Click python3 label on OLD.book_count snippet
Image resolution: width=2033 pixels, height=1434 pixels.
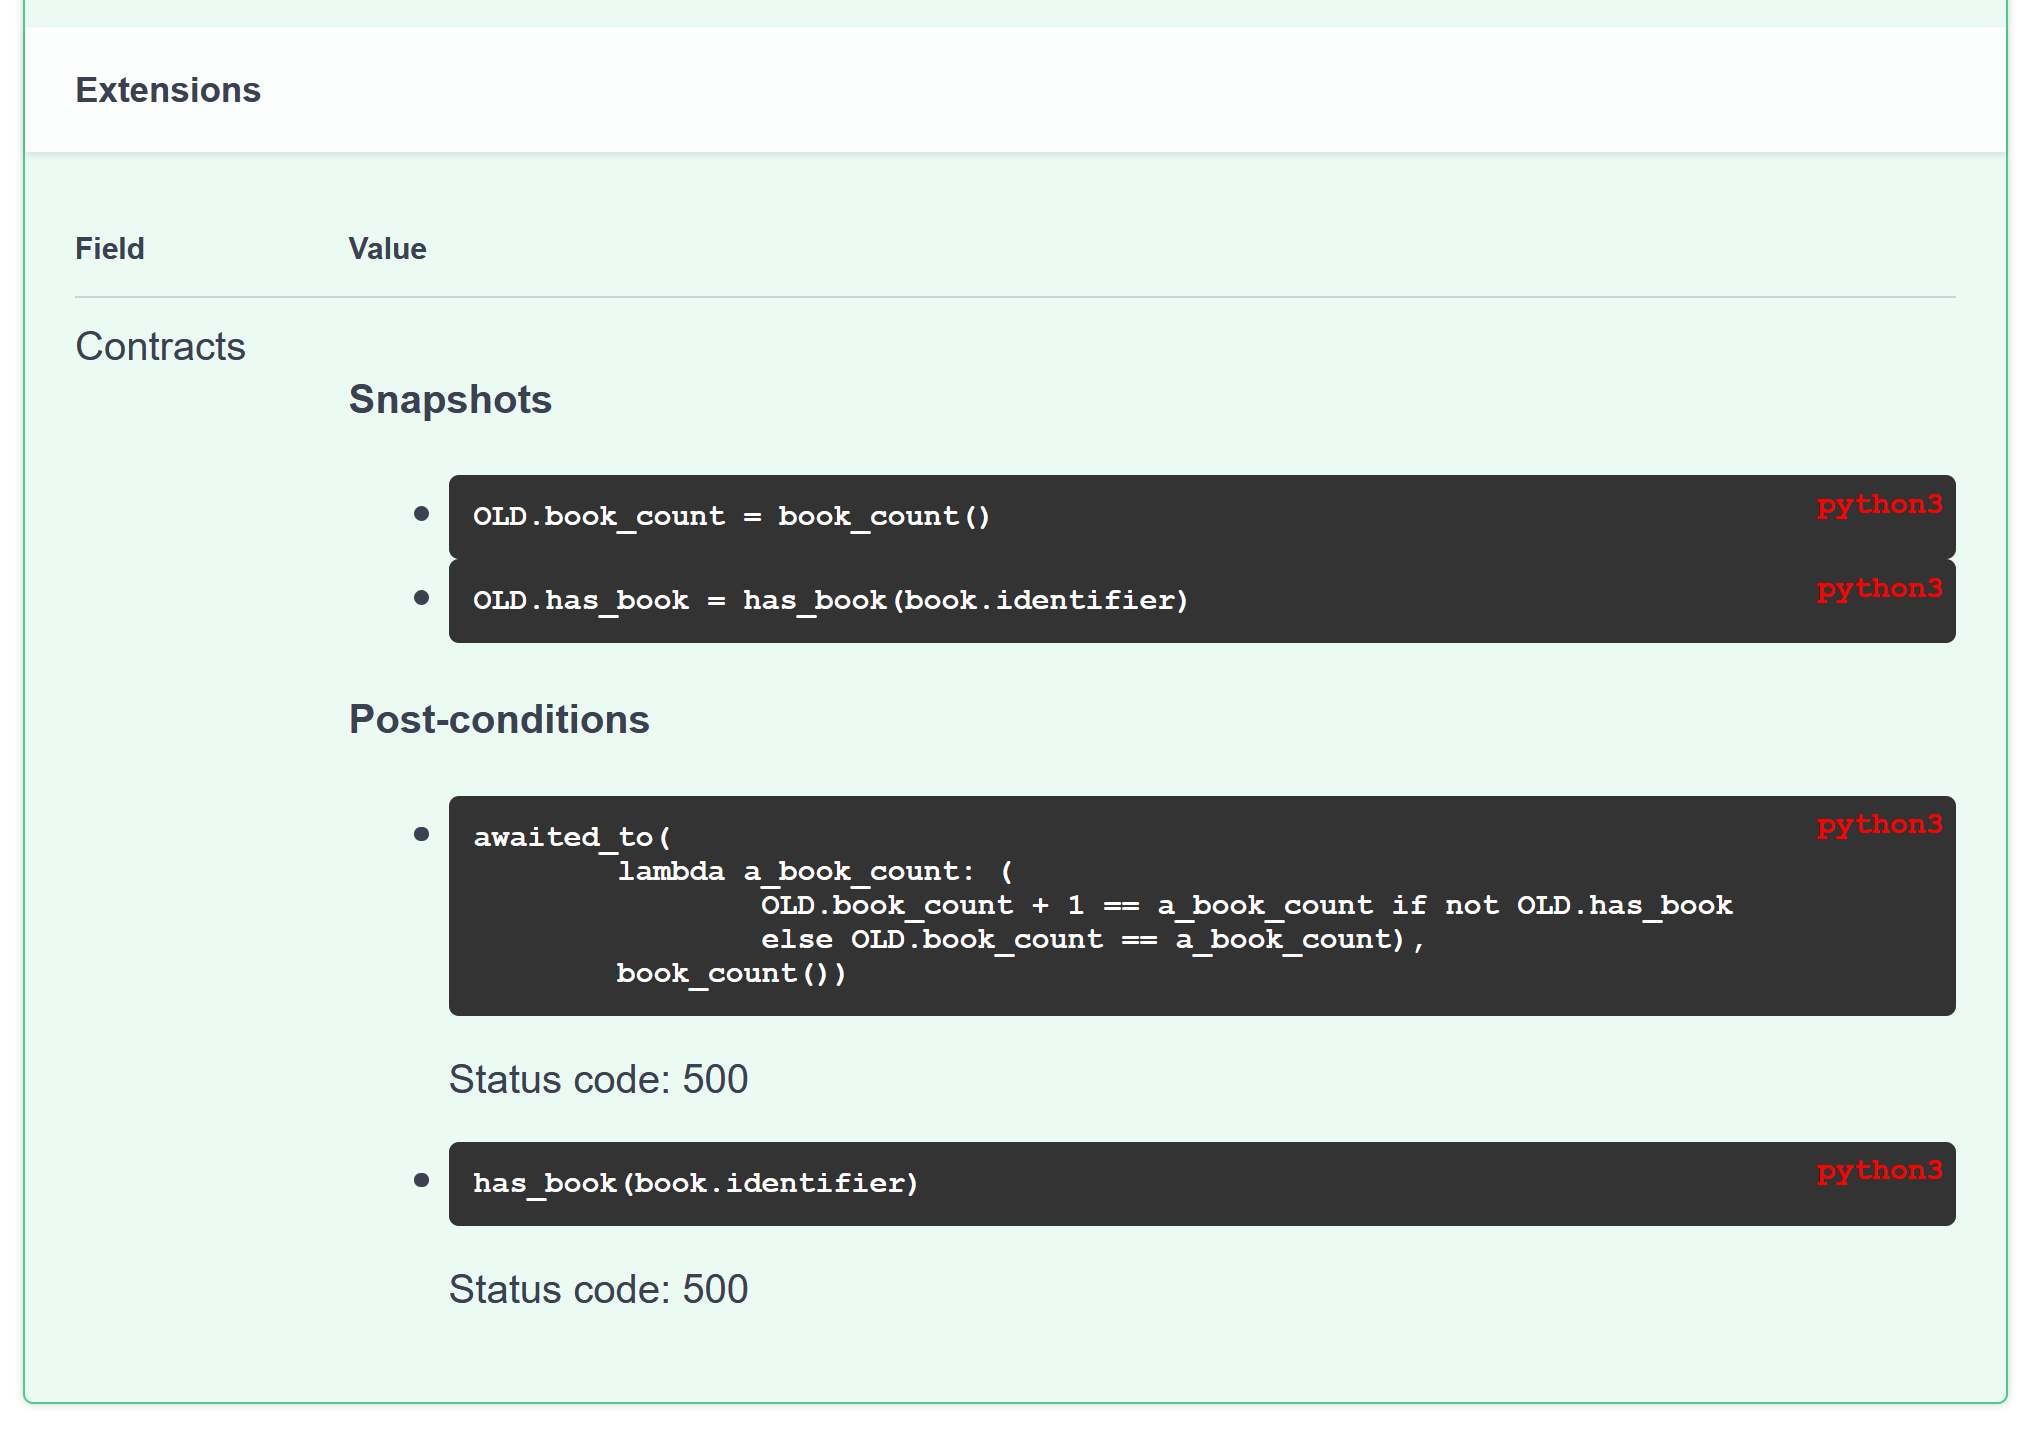coord(1879,504)
